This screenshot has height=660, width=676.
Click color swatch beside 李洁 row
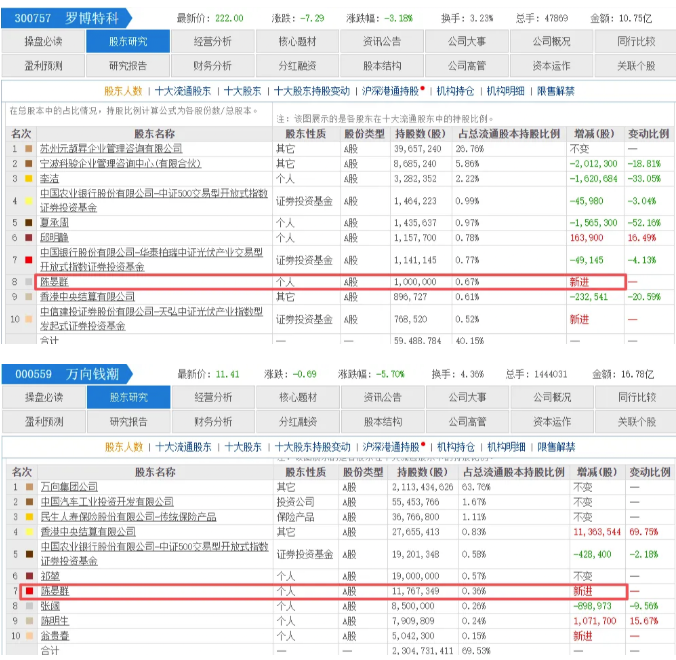(29, 178)
